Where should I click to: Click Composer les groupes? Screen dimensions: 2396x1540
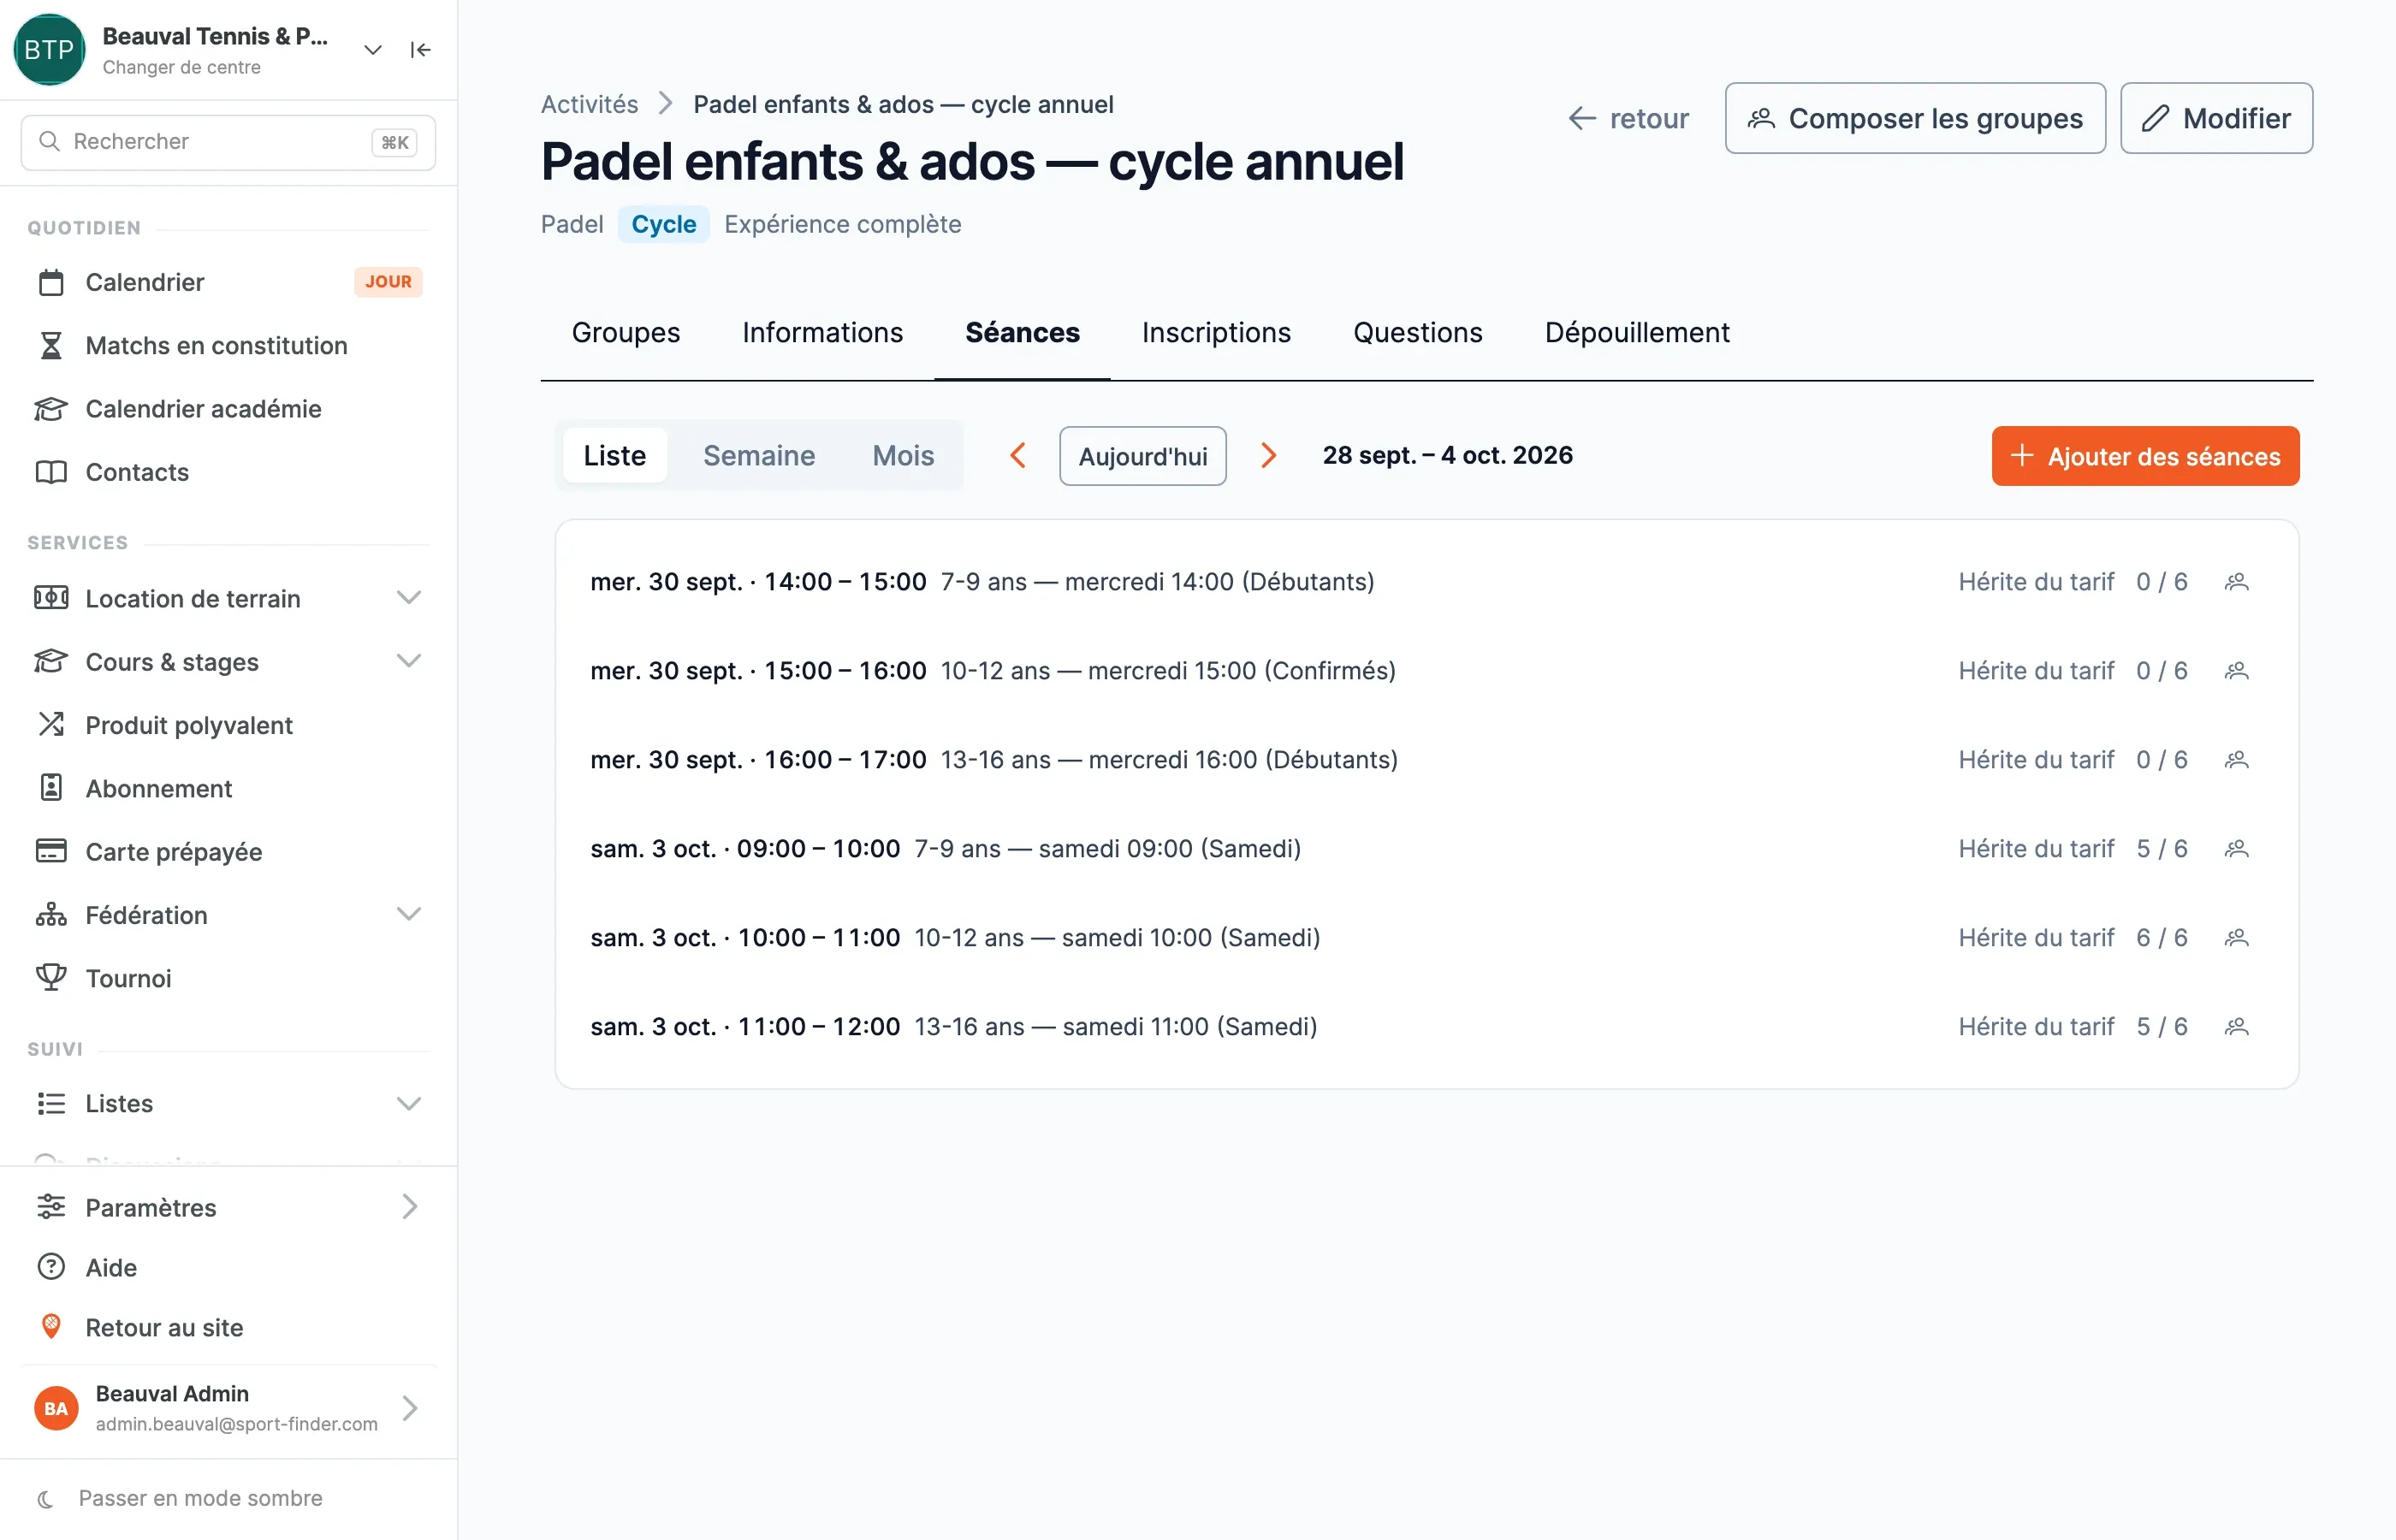click(1915, 118)
